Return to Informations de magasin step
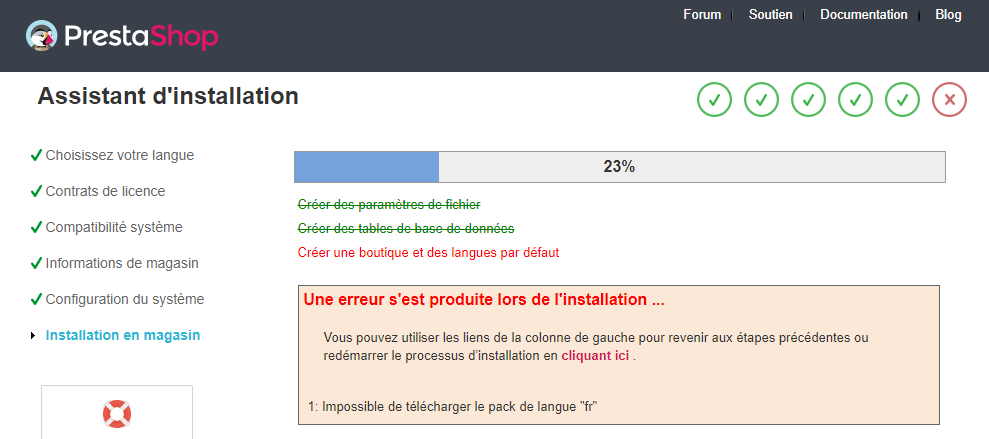 (122, 263)
